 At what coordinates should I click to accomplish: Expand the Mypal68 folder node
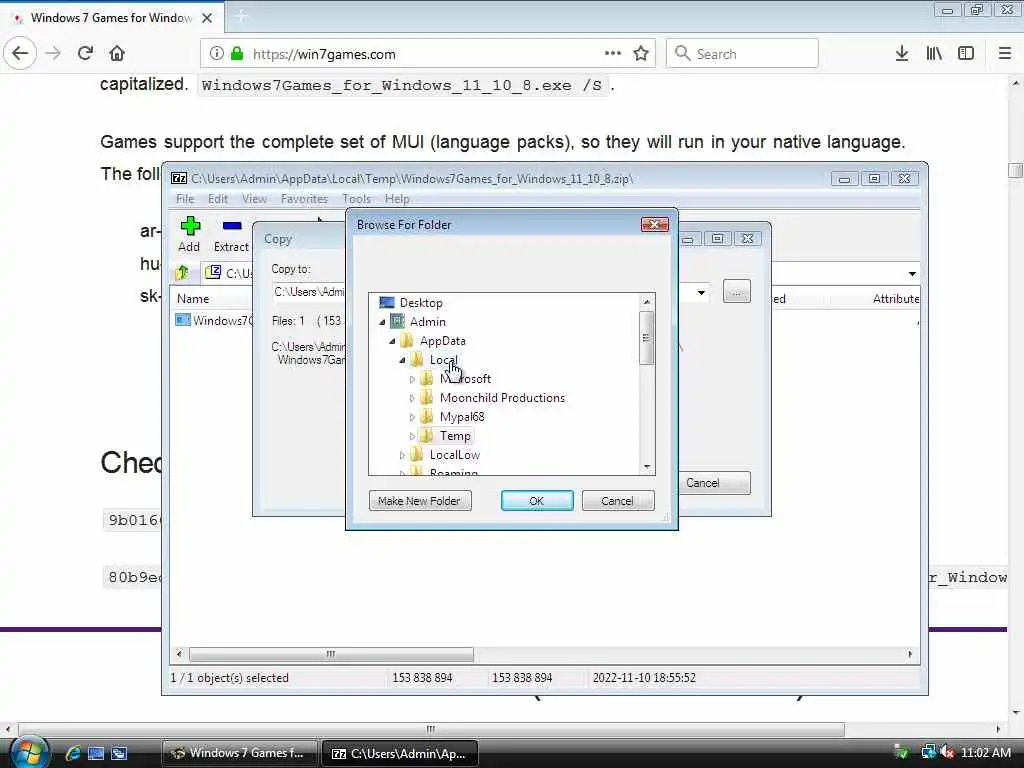click(412, 417)
